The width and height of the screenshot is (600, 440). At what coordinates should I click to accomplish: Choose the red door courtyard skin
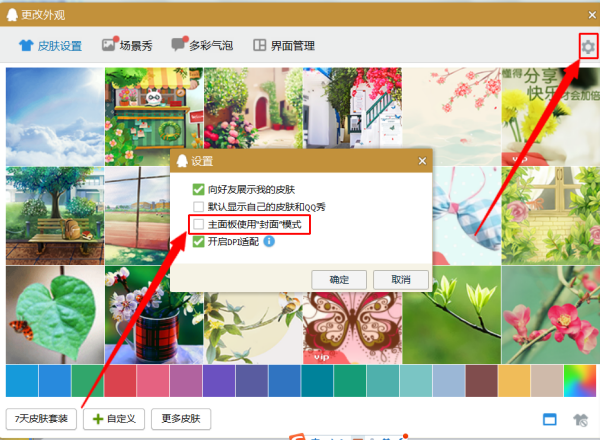pos(253,108)
